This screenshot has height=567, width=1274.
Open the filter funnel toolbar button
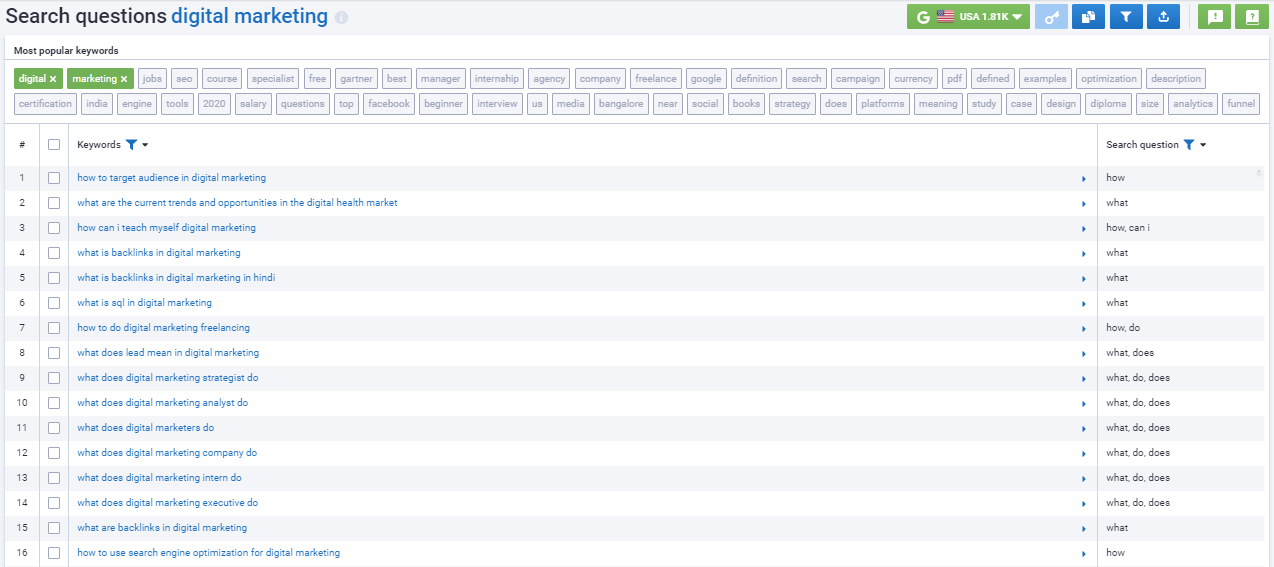(x=1125, y=17)
